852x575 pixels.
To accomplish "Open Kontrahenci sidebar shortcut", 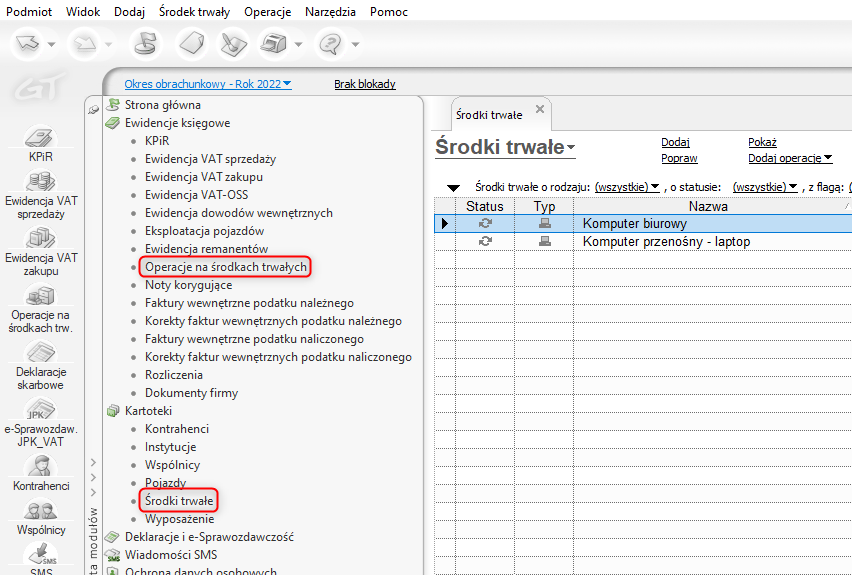I will pyautogui.click(x=42, y=473).
